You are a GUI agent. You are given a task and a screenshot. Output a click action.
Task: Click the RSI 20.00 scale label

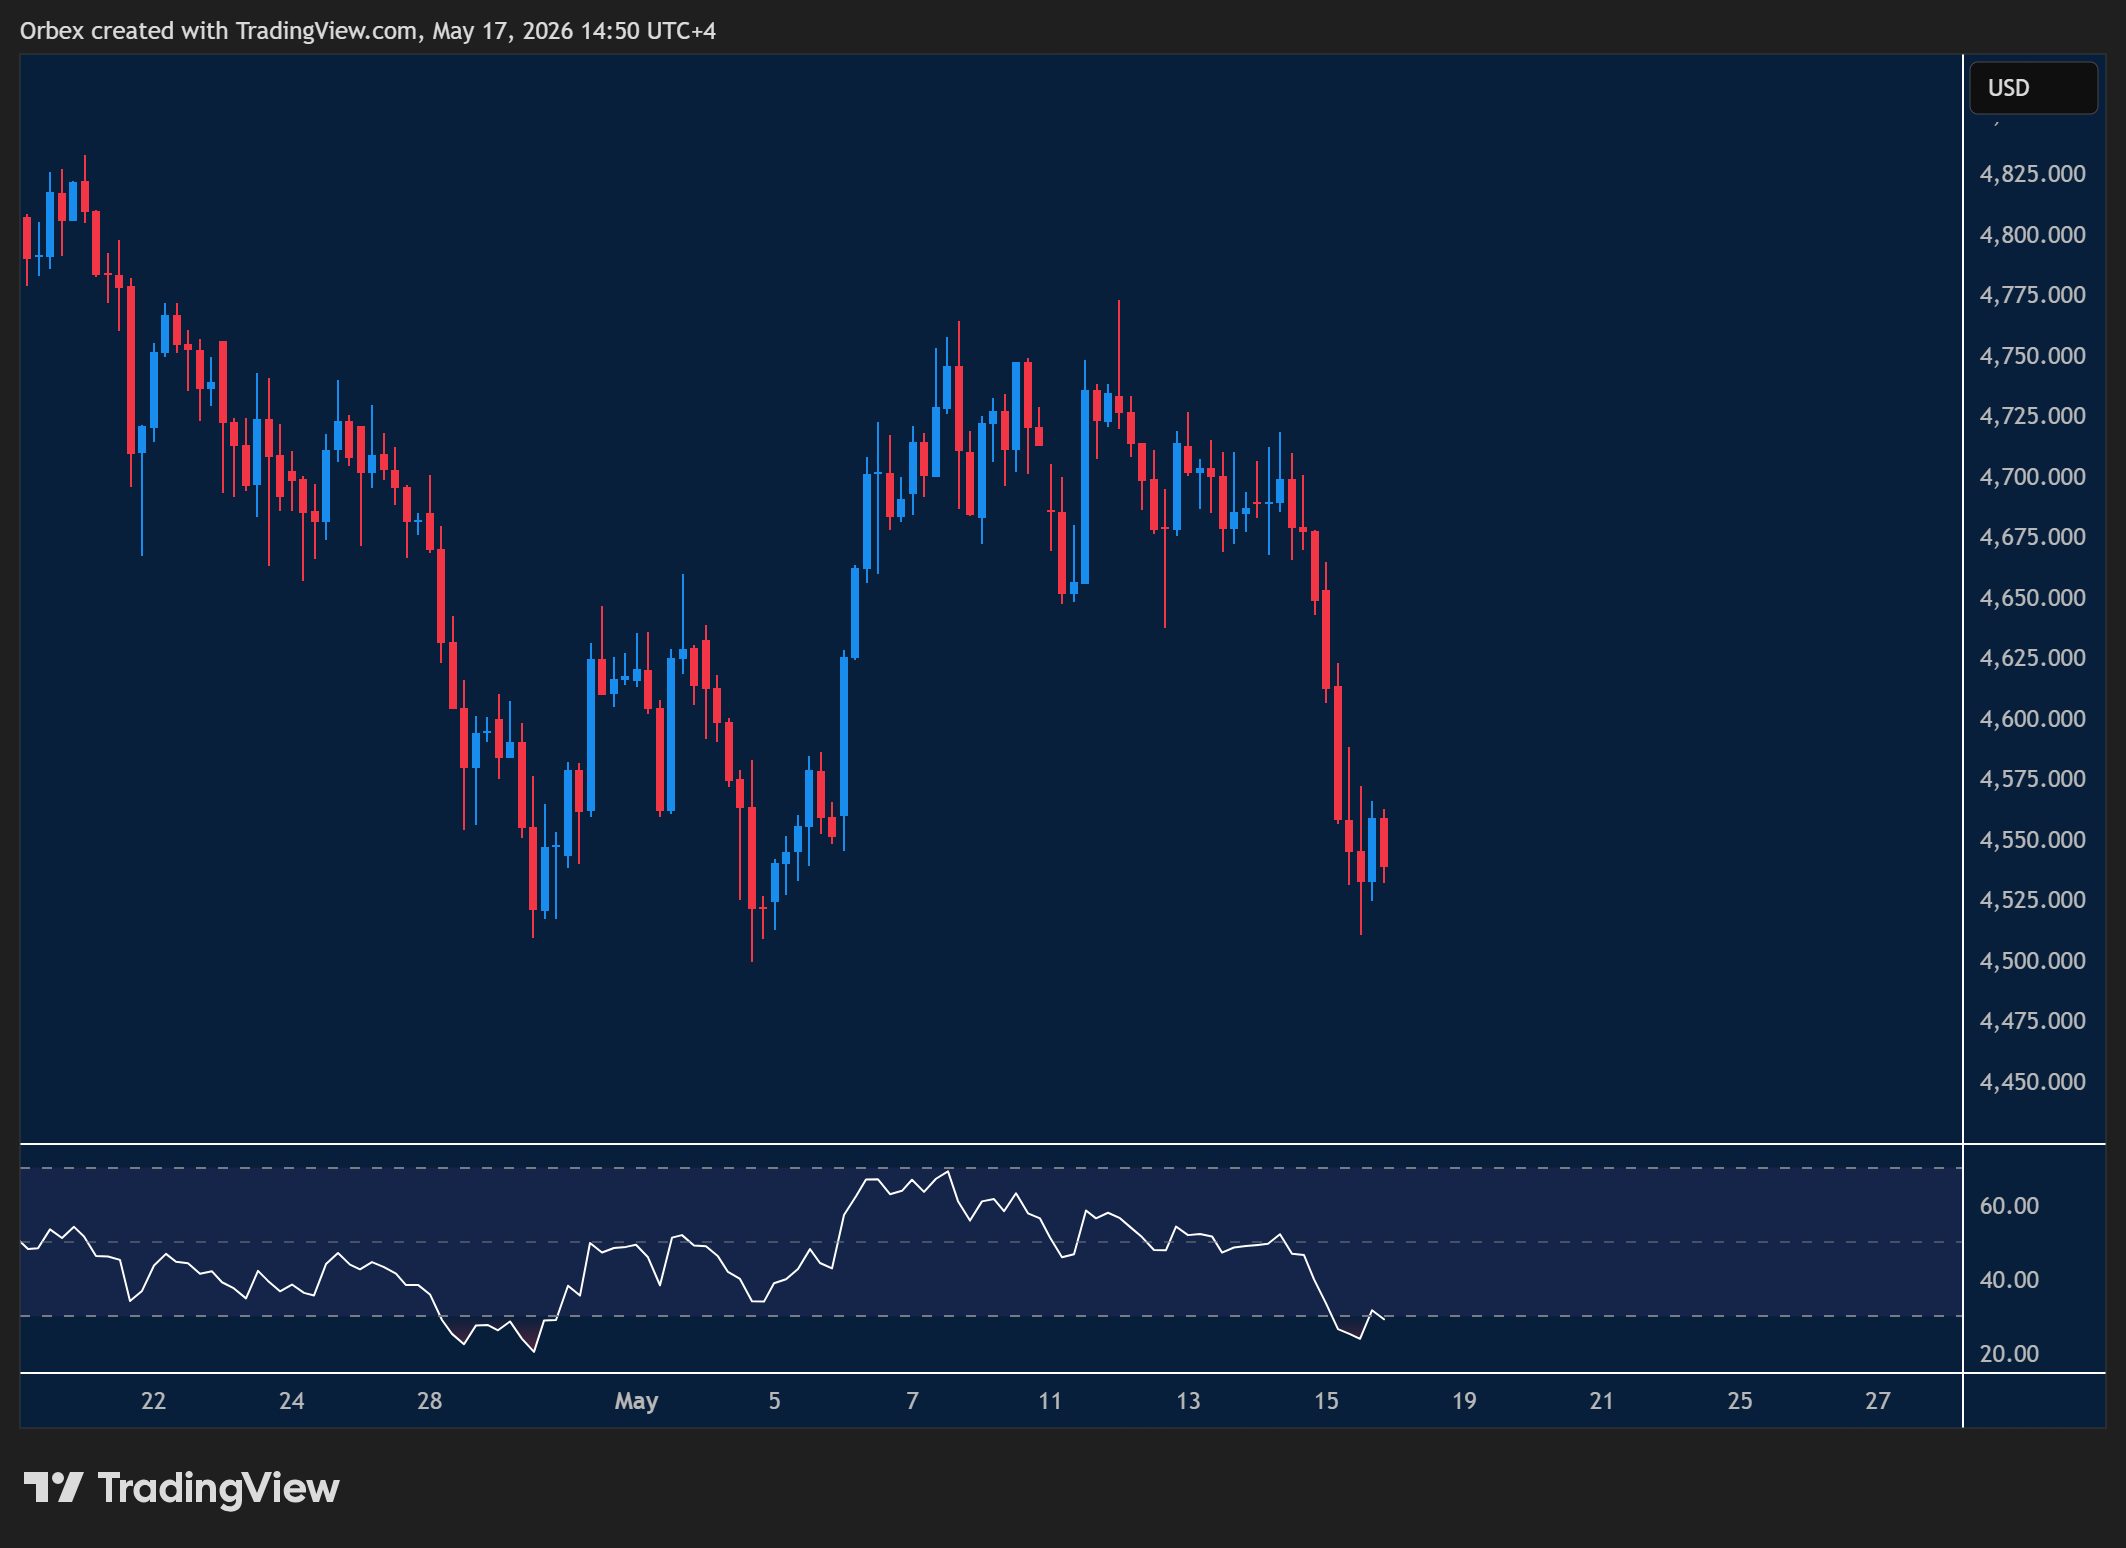coord(2009,1354)
